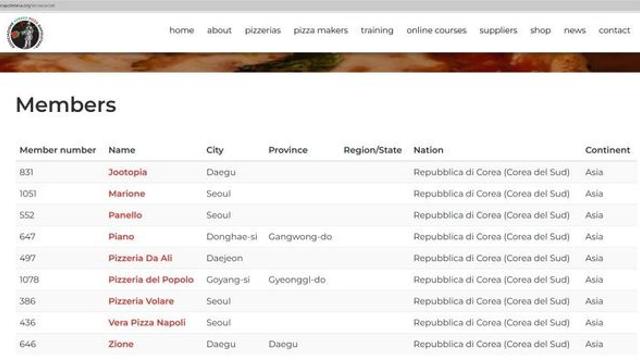Open Pizzeria del Popolo entry
The width and height of the screenshot is (640, 360).
(151, 280)
